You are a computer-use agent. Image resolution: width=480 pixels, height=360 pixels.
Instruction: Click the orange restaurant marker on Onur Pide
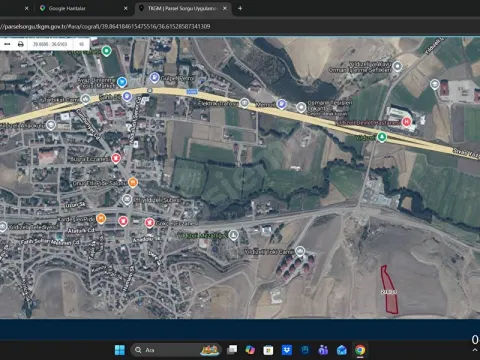click(x=133, y=183)
